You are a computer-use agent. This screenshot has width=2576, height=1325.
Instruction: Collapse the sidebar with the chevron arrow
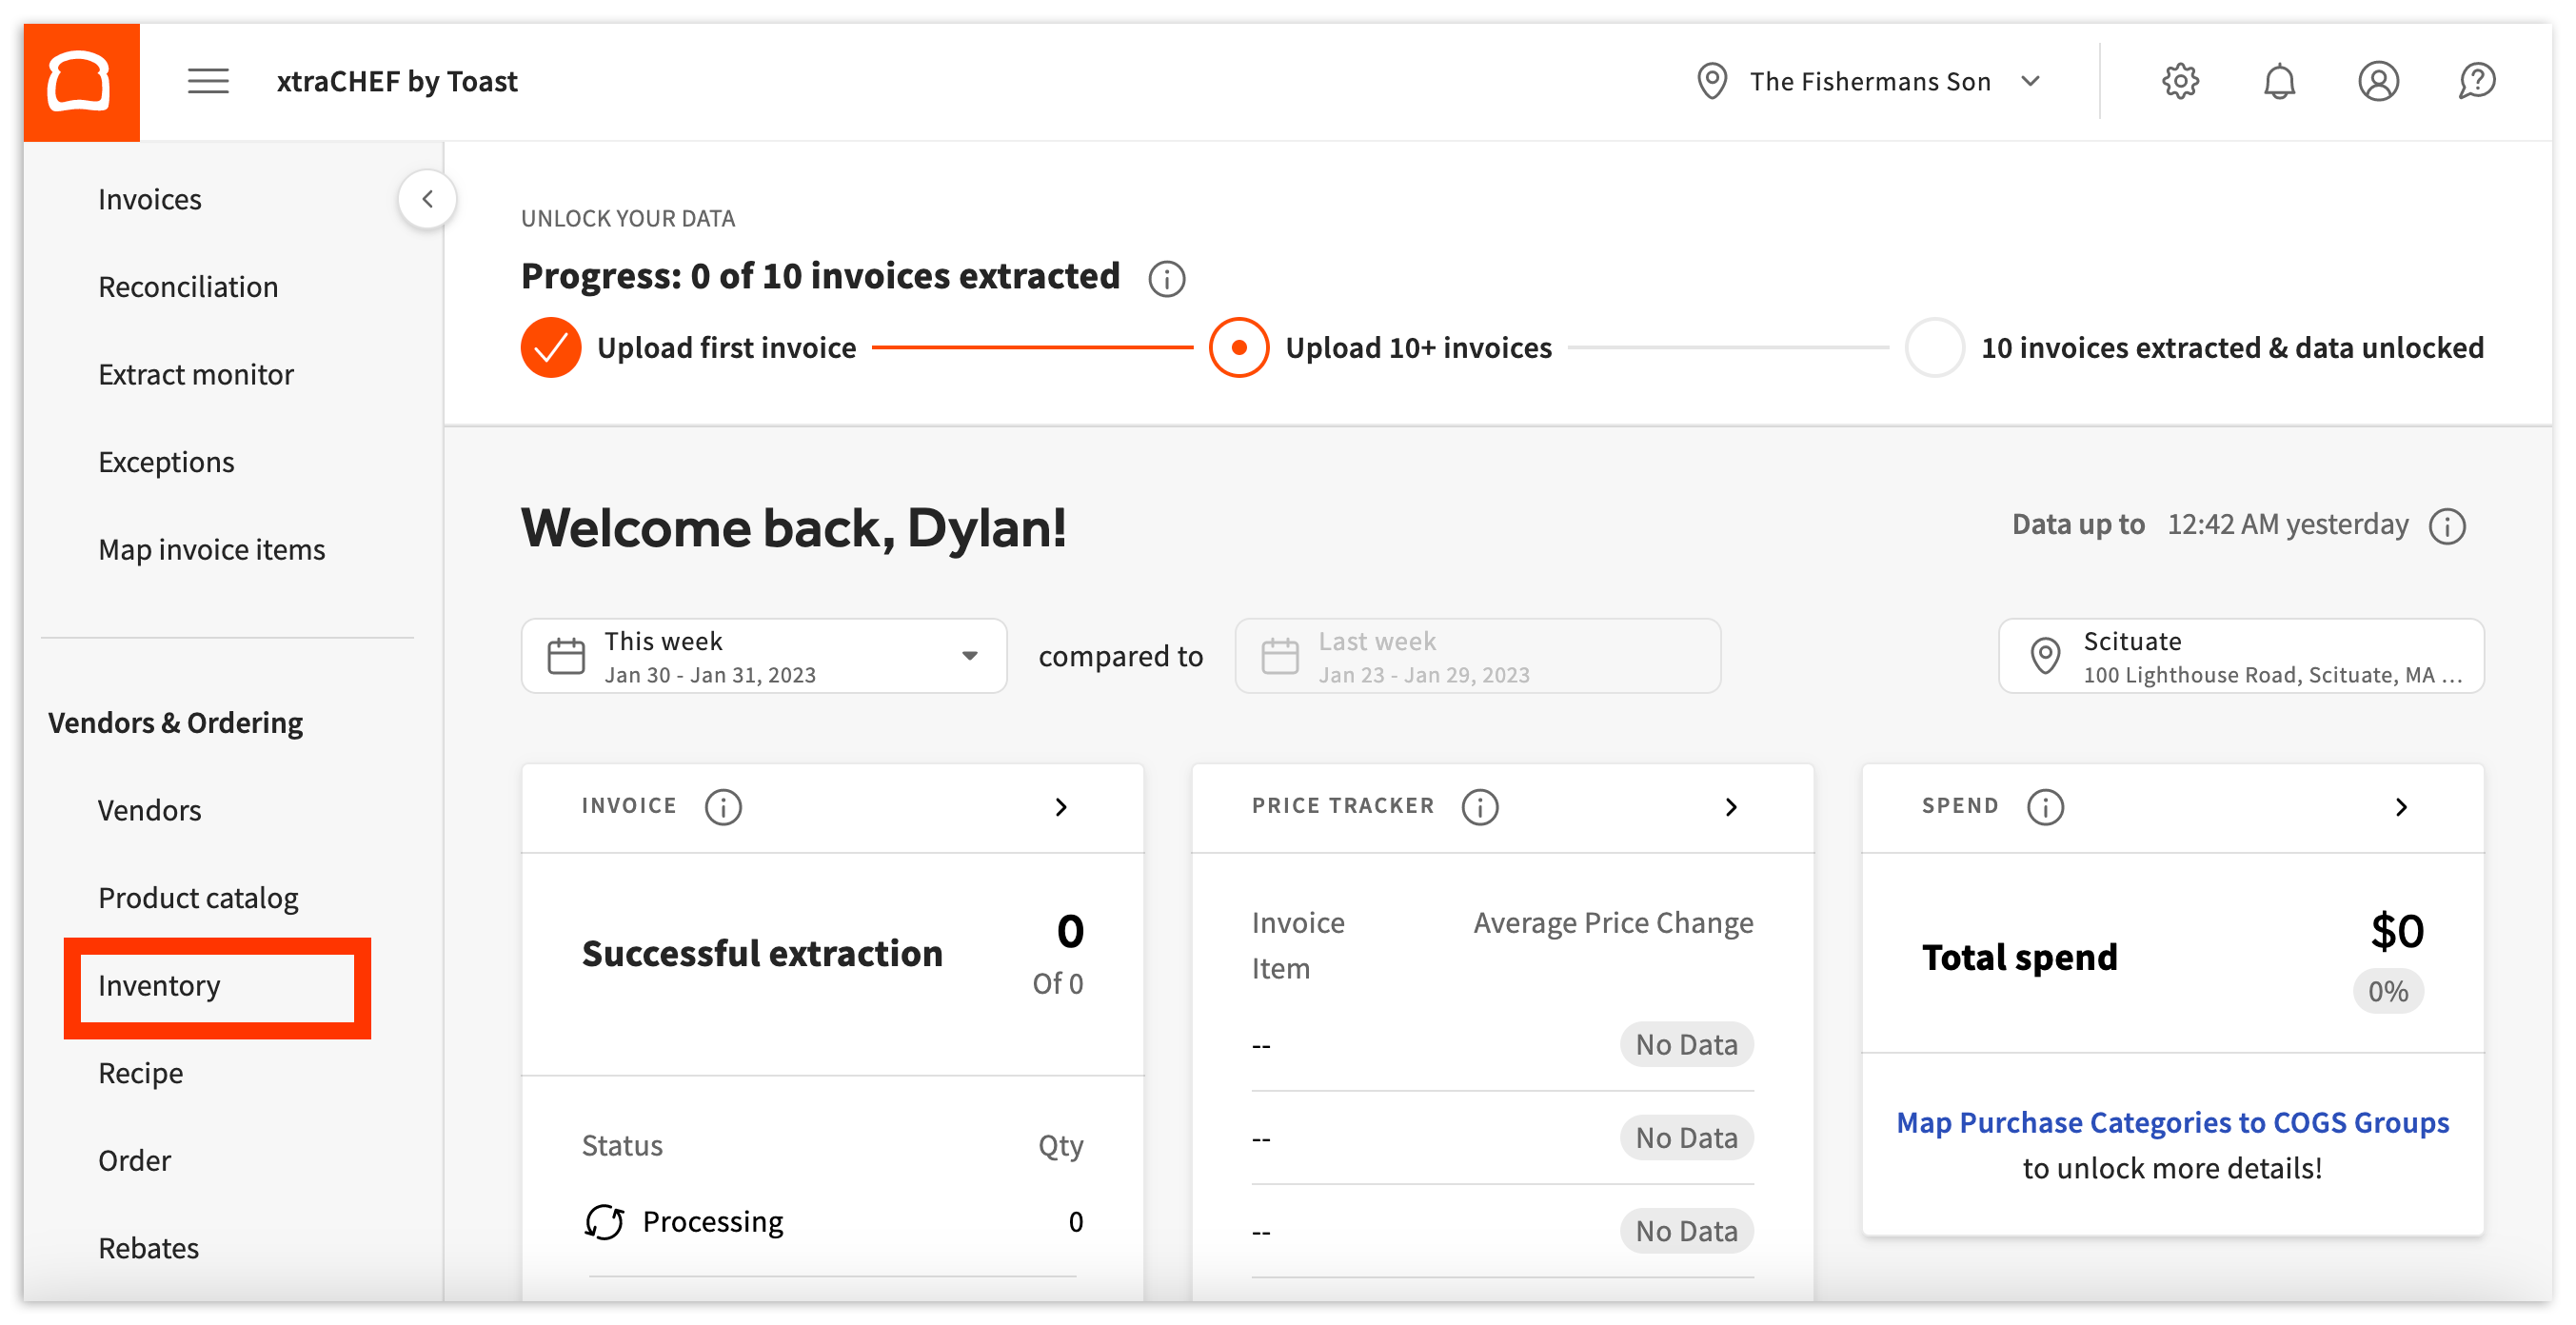pyautogui.click(x=427, y=199)
